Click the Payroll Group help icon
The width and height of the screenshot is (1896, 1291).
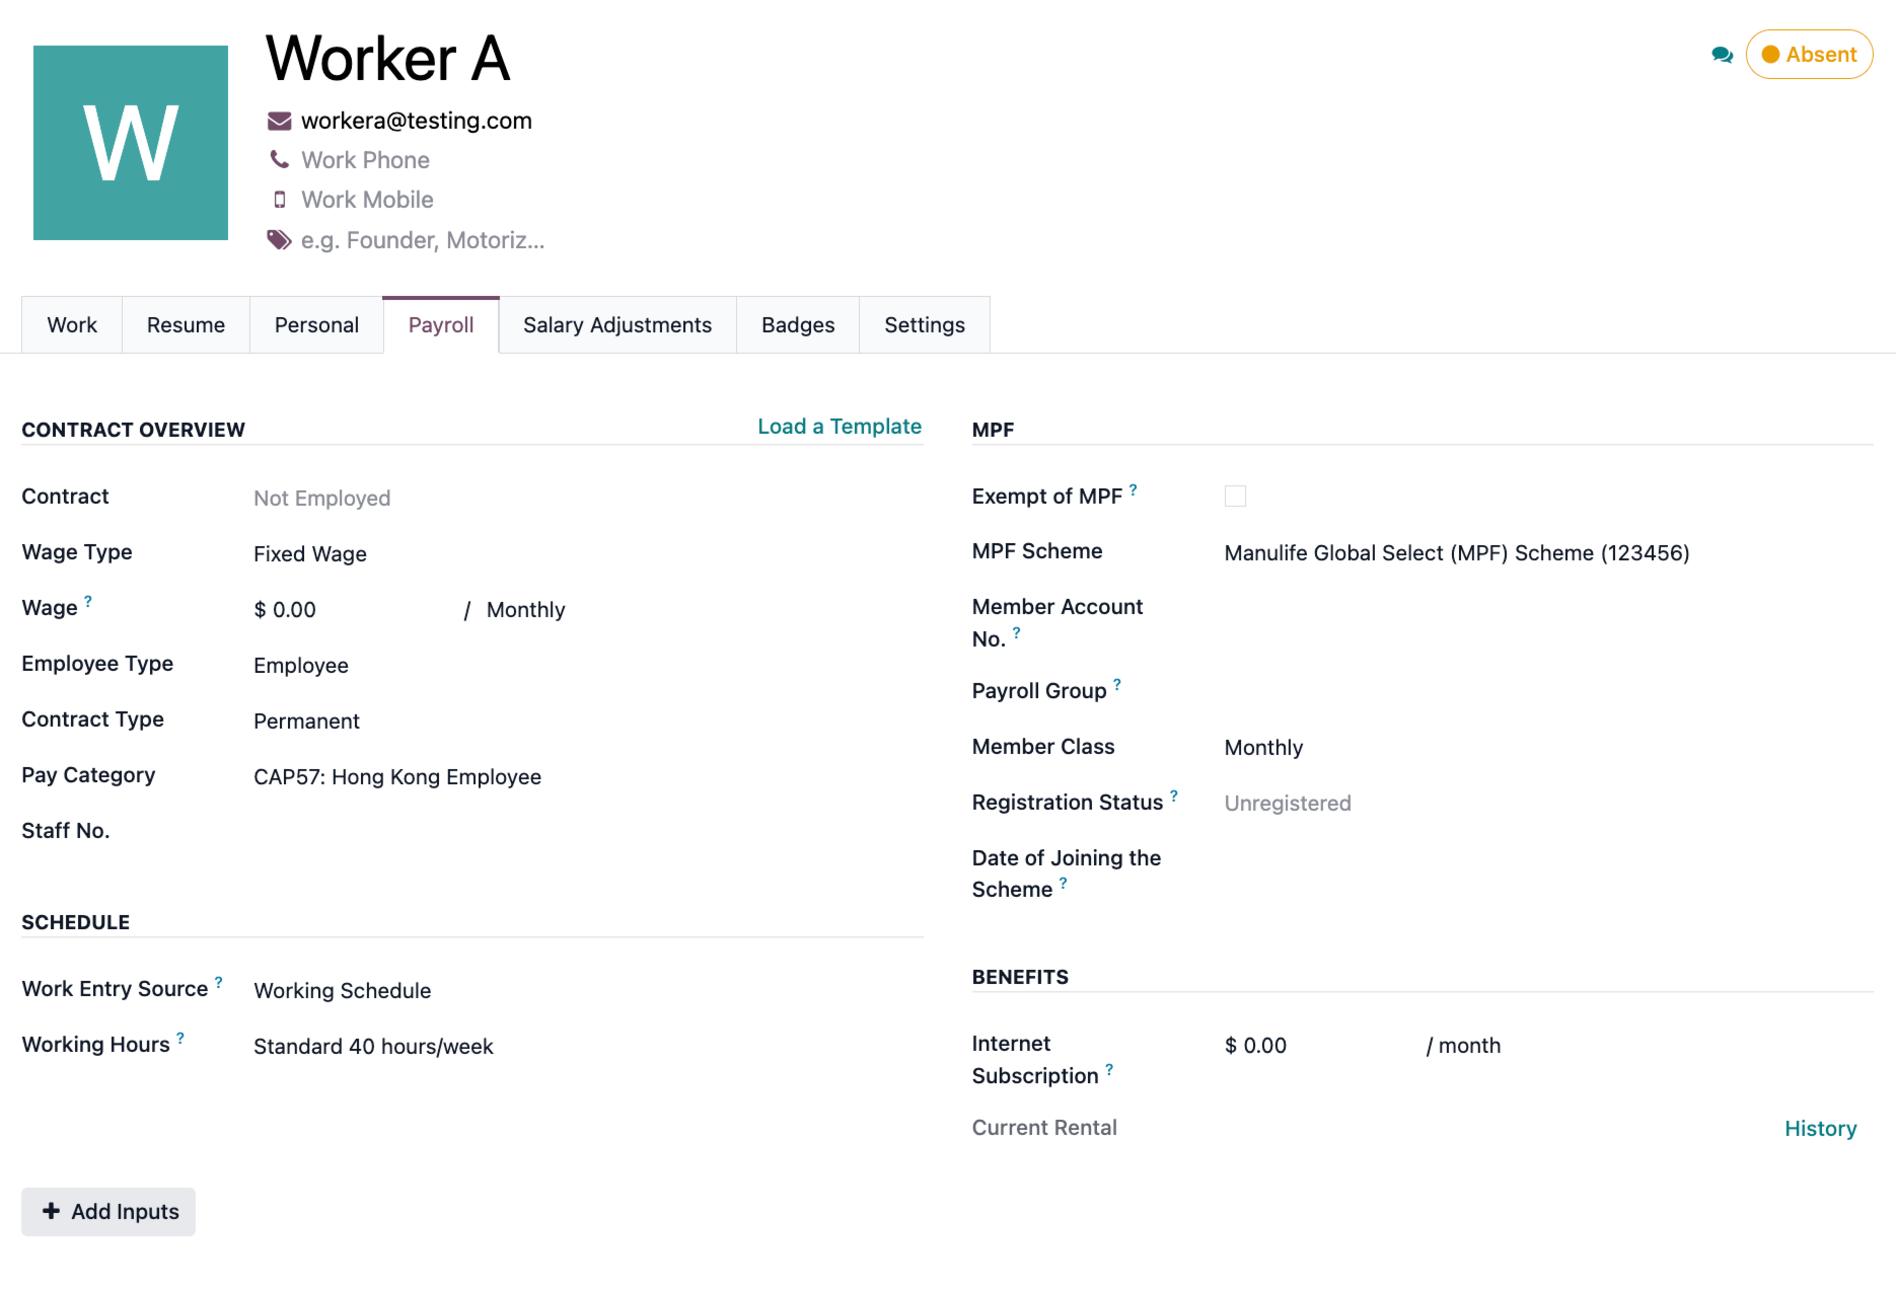point(1117,685)
